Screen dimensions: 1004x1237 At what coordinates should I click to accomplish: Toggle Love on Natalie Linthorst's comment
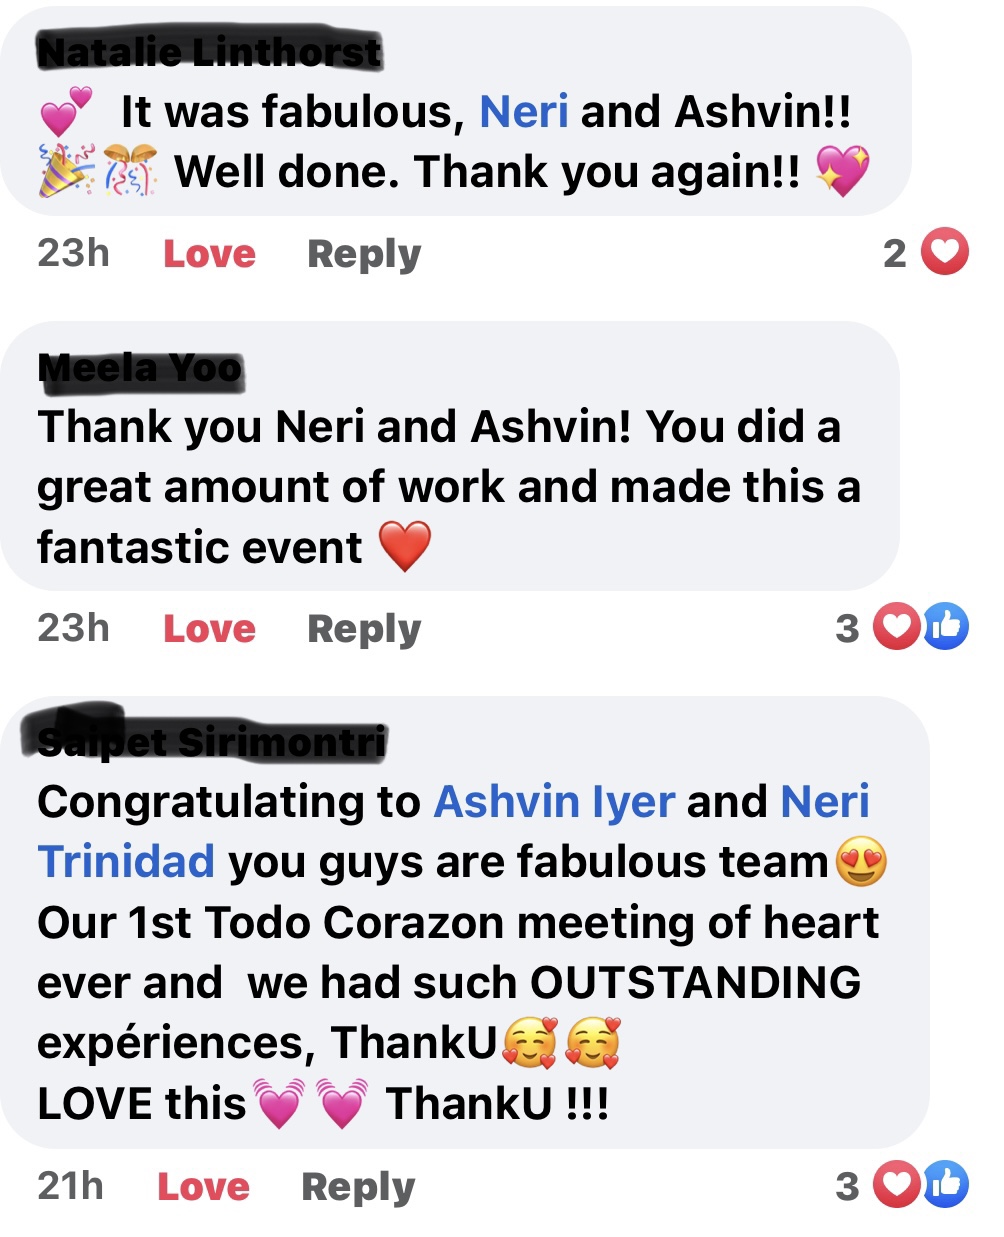coord(210,253)
